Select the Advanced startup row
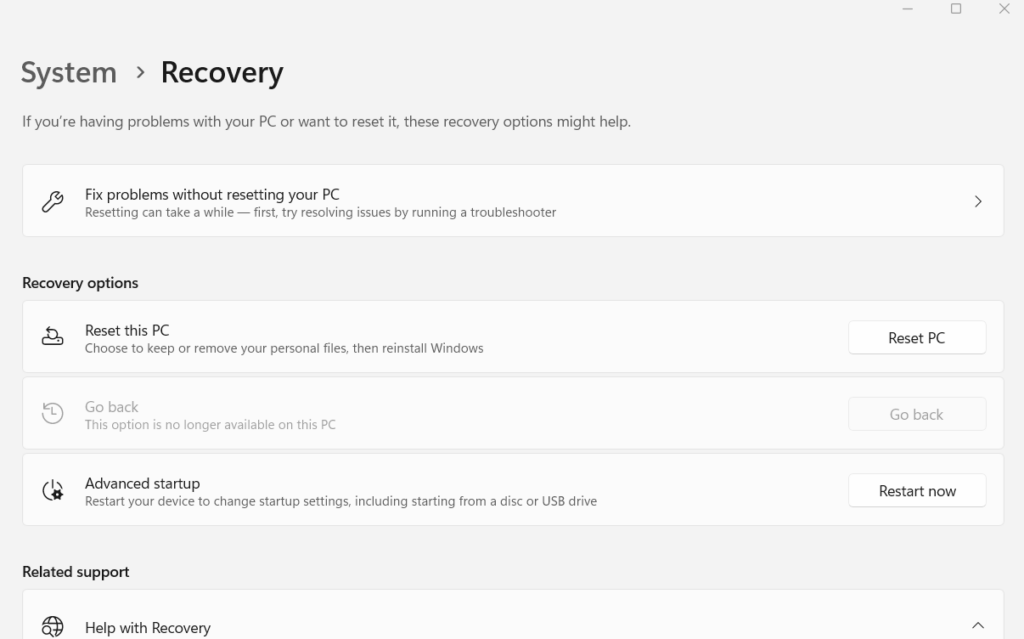This screenshot has width=1024, height=639. pos(400,490)
